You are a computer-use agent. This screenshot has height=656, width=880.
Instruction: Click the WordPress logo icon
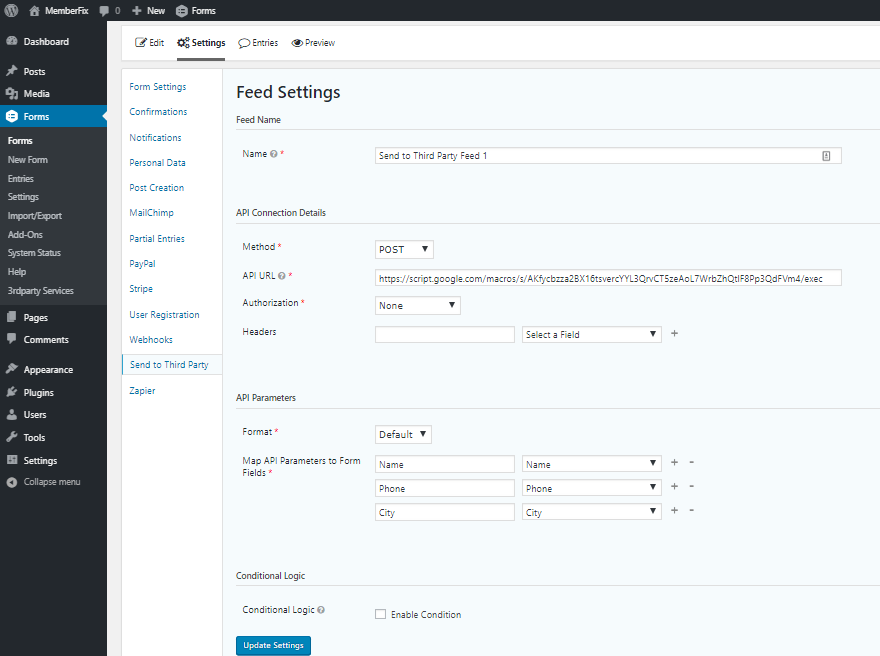(11, 10)
